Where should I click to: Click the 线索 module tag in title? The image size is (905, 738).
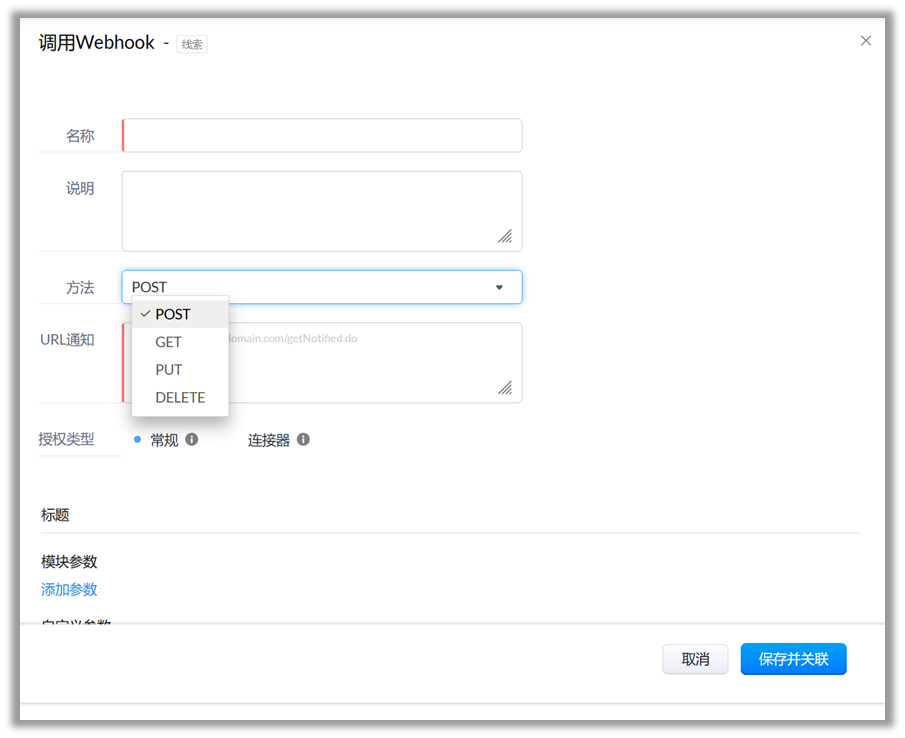(x=192, y=44)
